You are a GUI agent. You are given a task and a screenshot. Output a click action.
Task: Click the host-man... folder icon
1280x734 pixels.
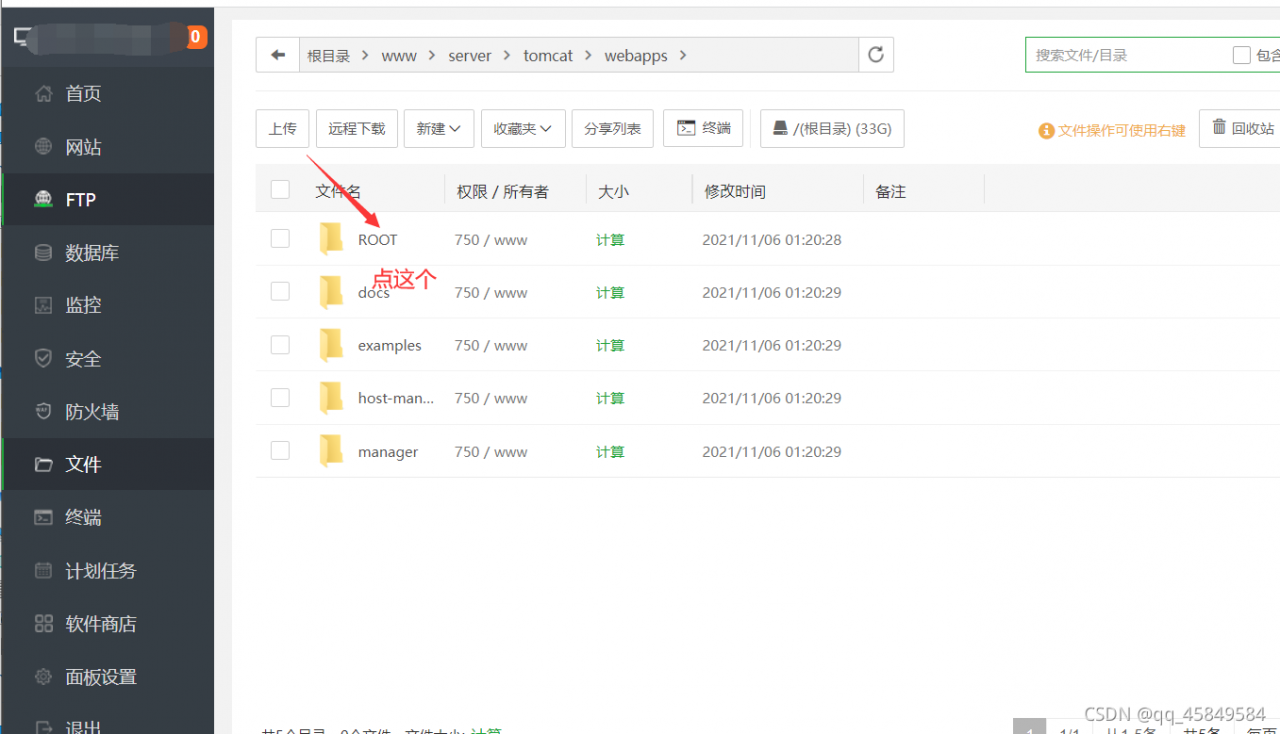(332, 398)
